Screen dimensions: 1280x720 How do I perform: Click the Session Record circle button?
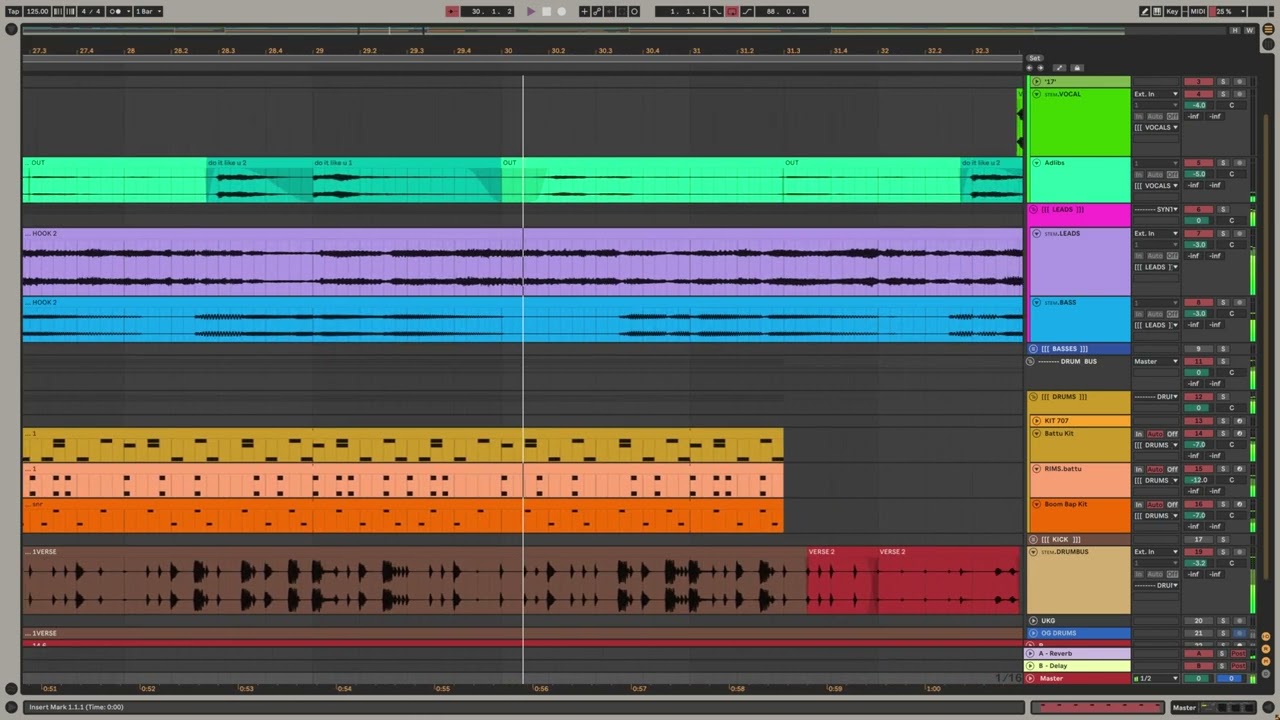[634, 11]
